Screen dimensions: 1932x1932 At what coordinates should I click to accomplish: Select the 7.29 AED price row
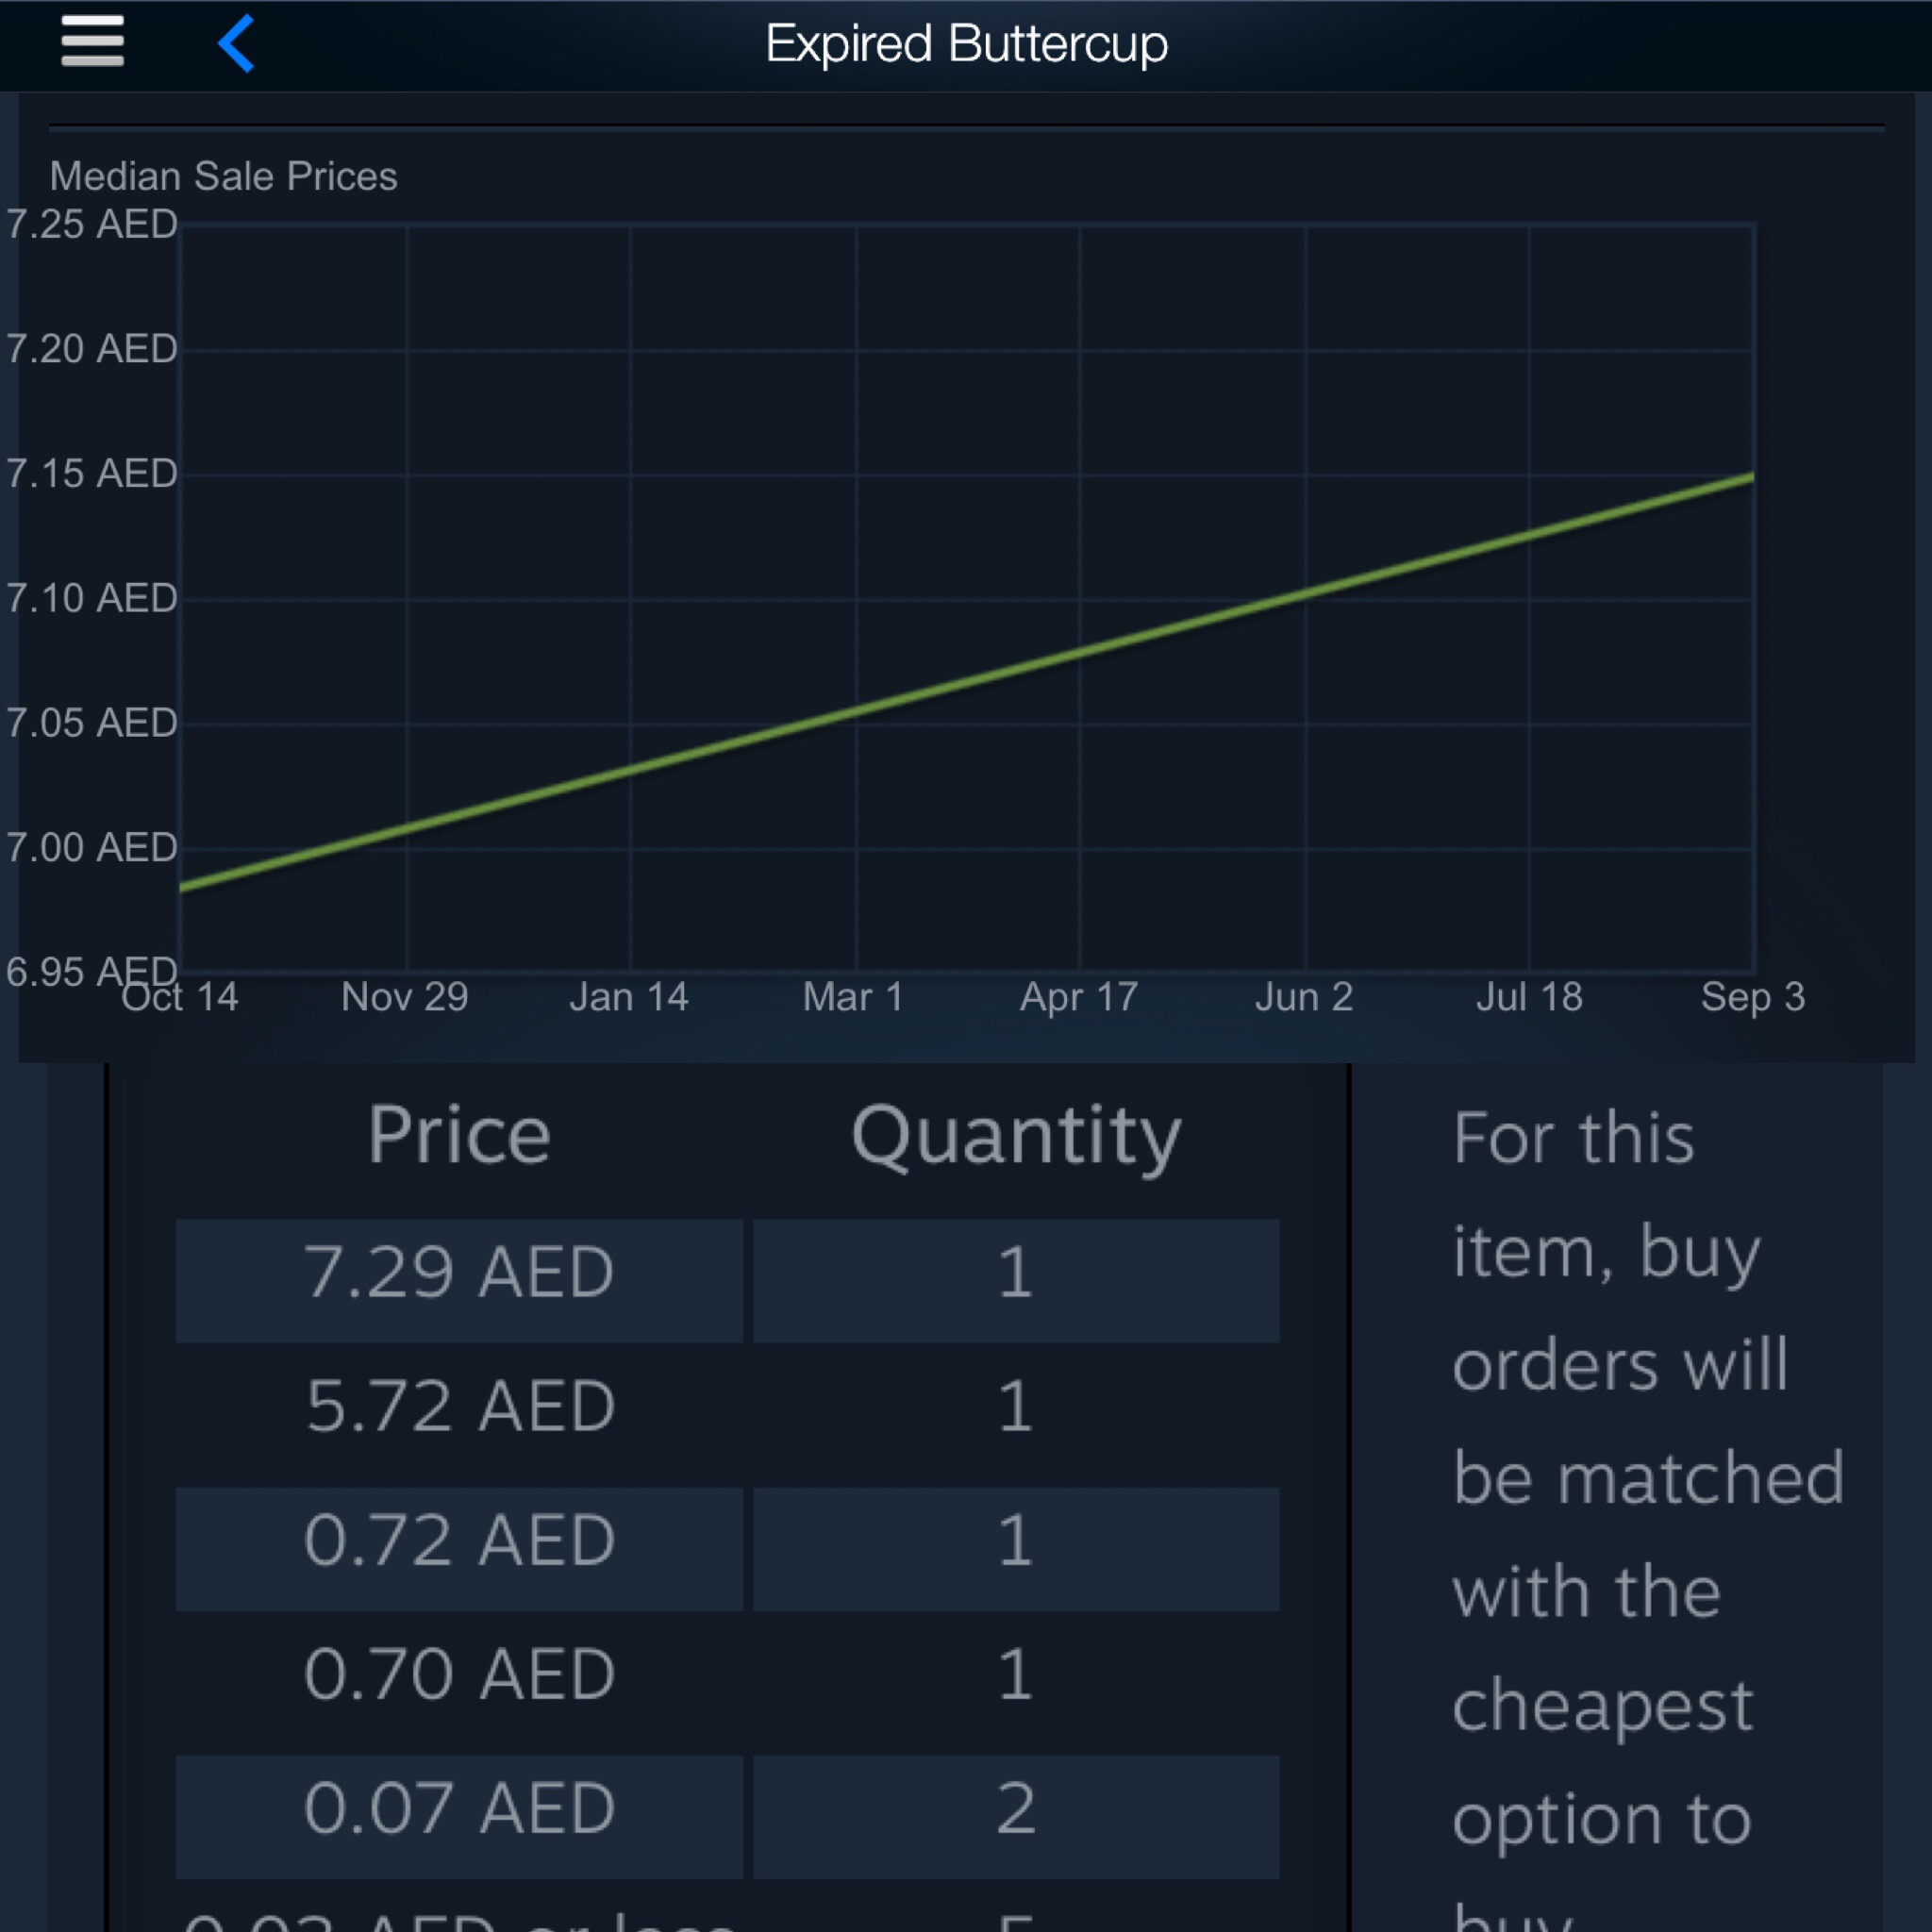[x=459, y=1273]
